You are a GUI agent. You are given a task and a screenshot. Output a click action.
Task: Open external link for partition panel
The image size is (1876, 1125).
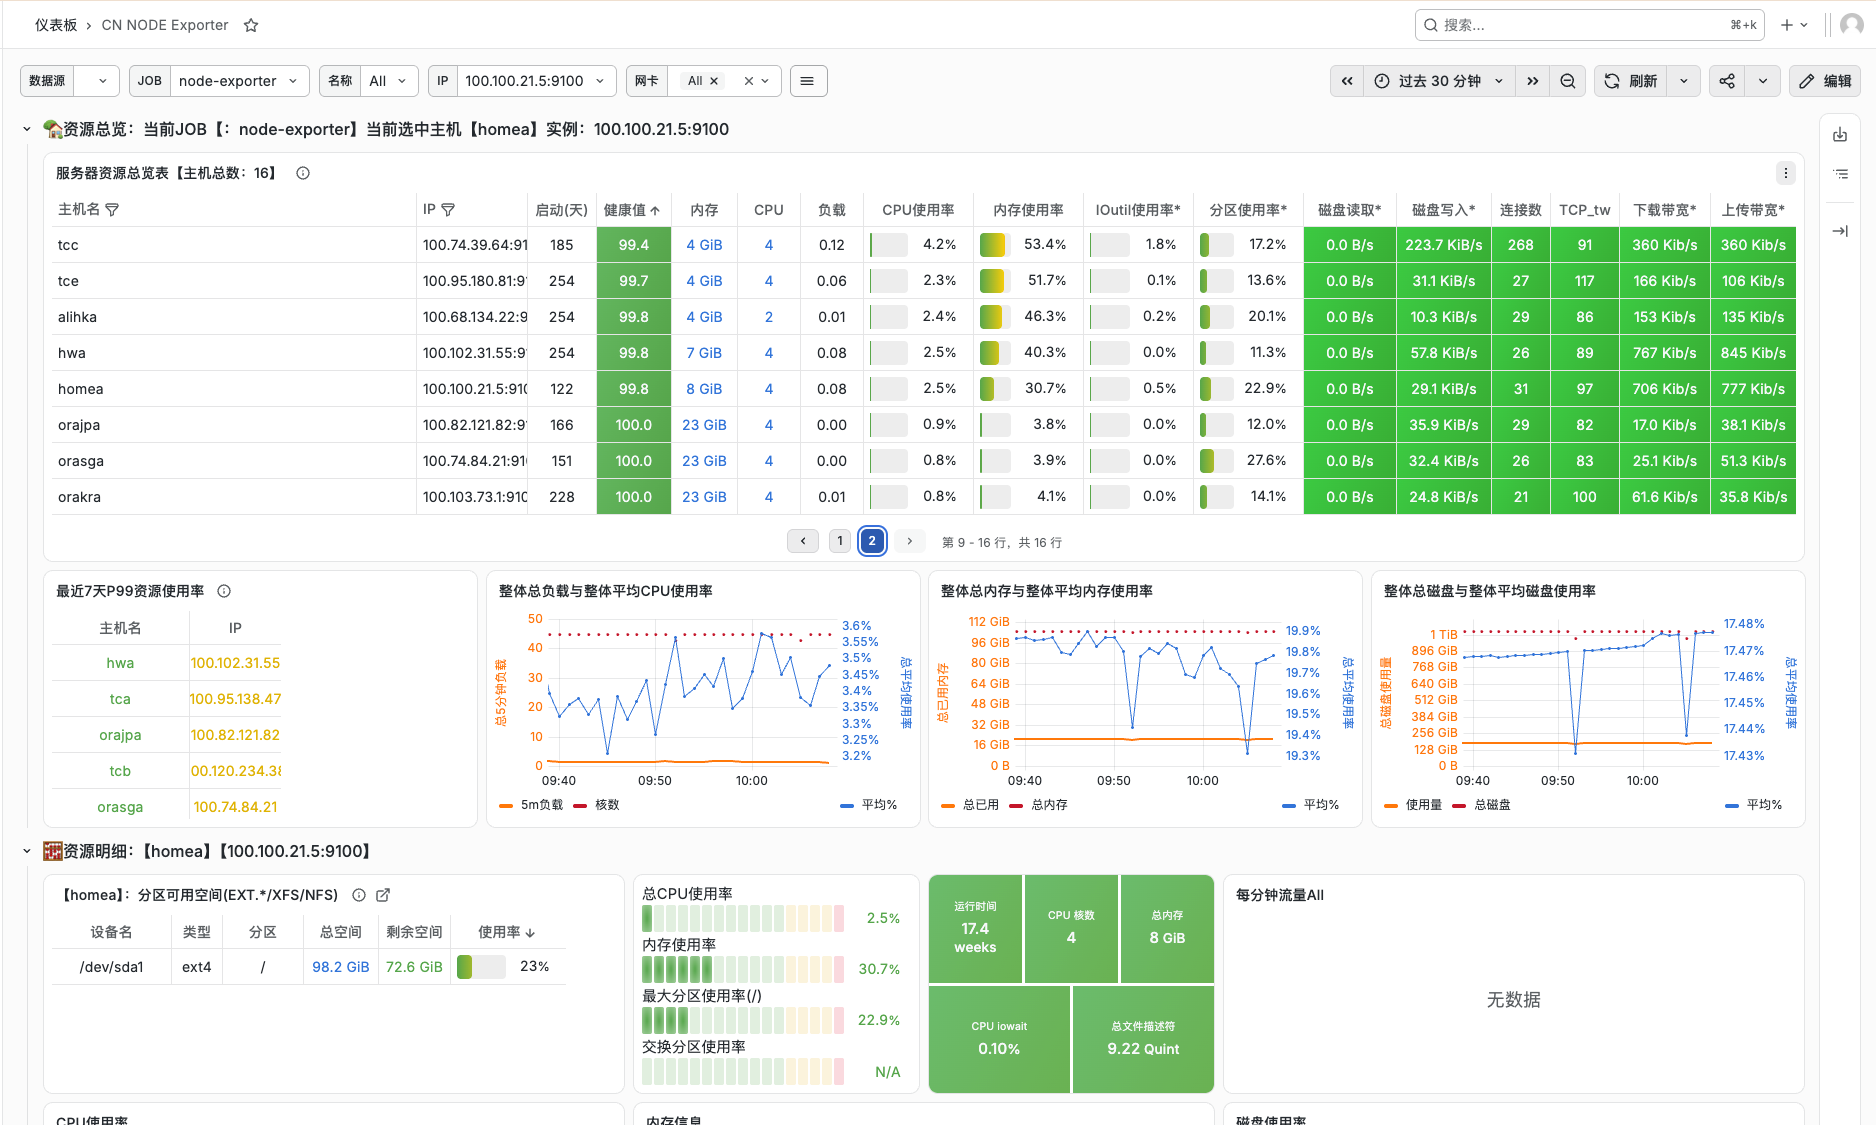click(383, 895)
